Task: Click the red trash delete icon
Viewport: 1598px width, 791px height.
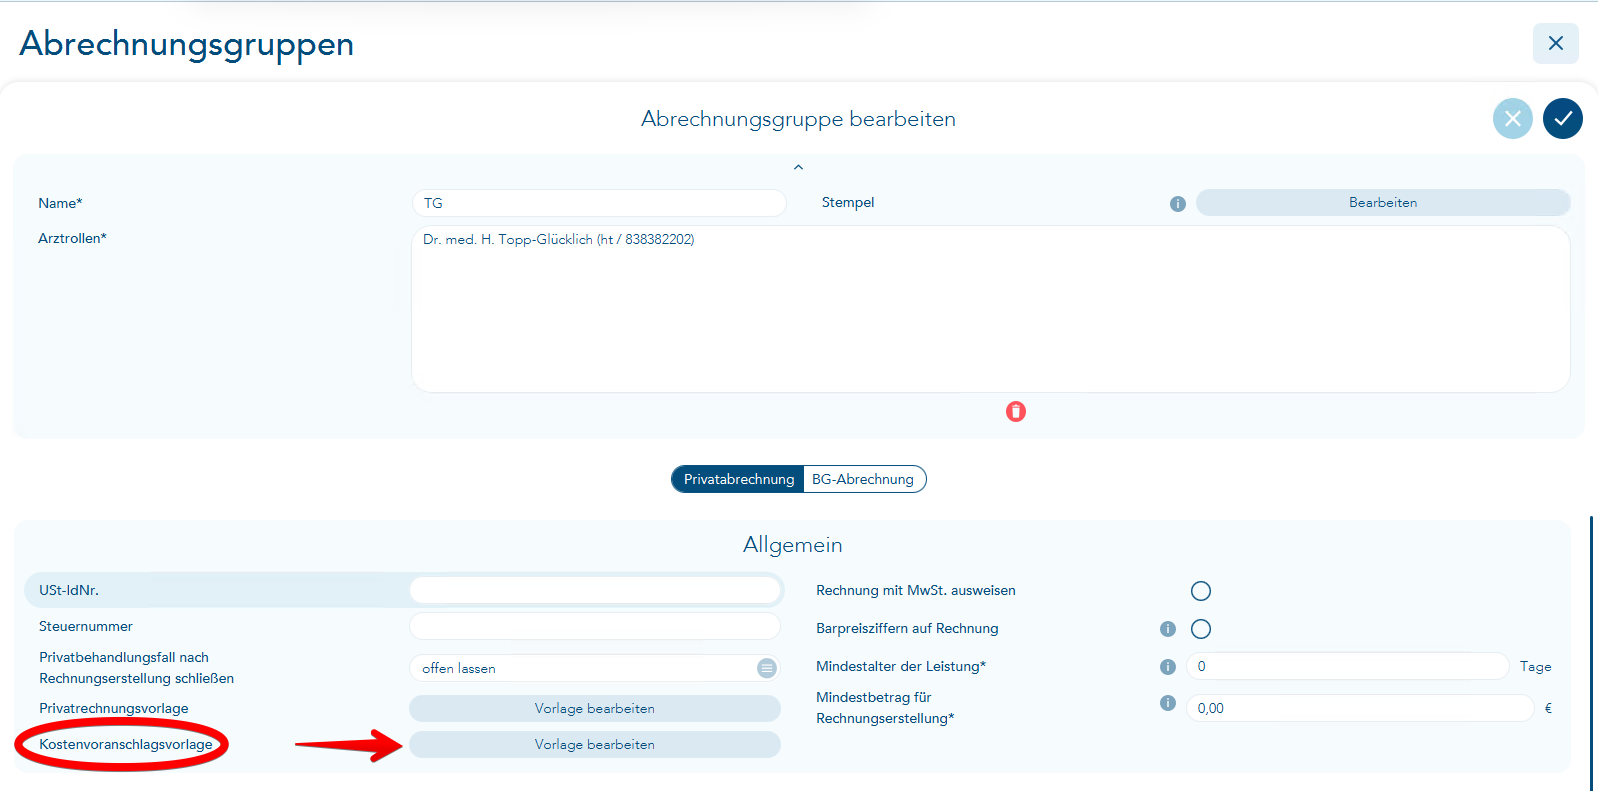Action: [x=1016, y=412]
